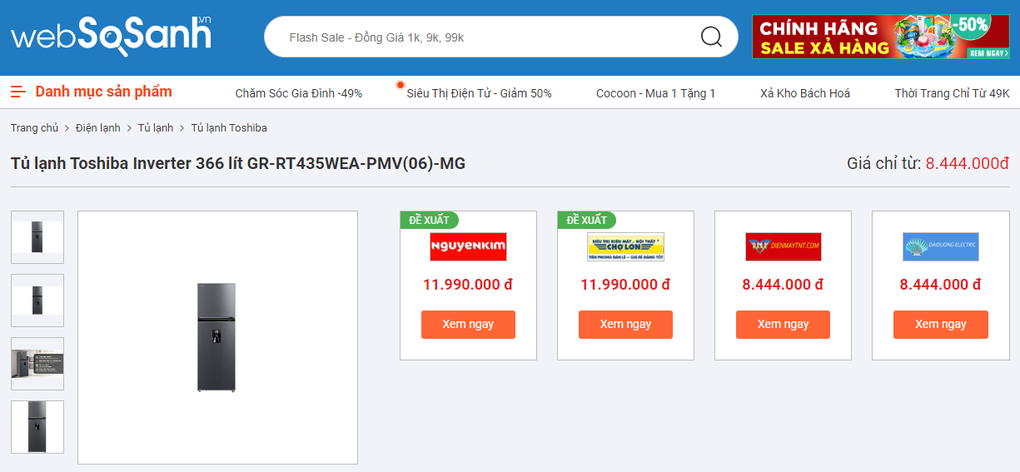The image size is (1020, 472).
Task: Click the Đề xuất badge on Cho Lon card
Action: (587, 220)
